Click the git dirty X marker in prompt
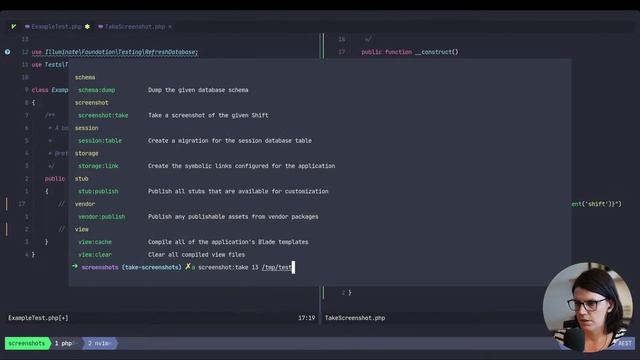 [188, 267]
